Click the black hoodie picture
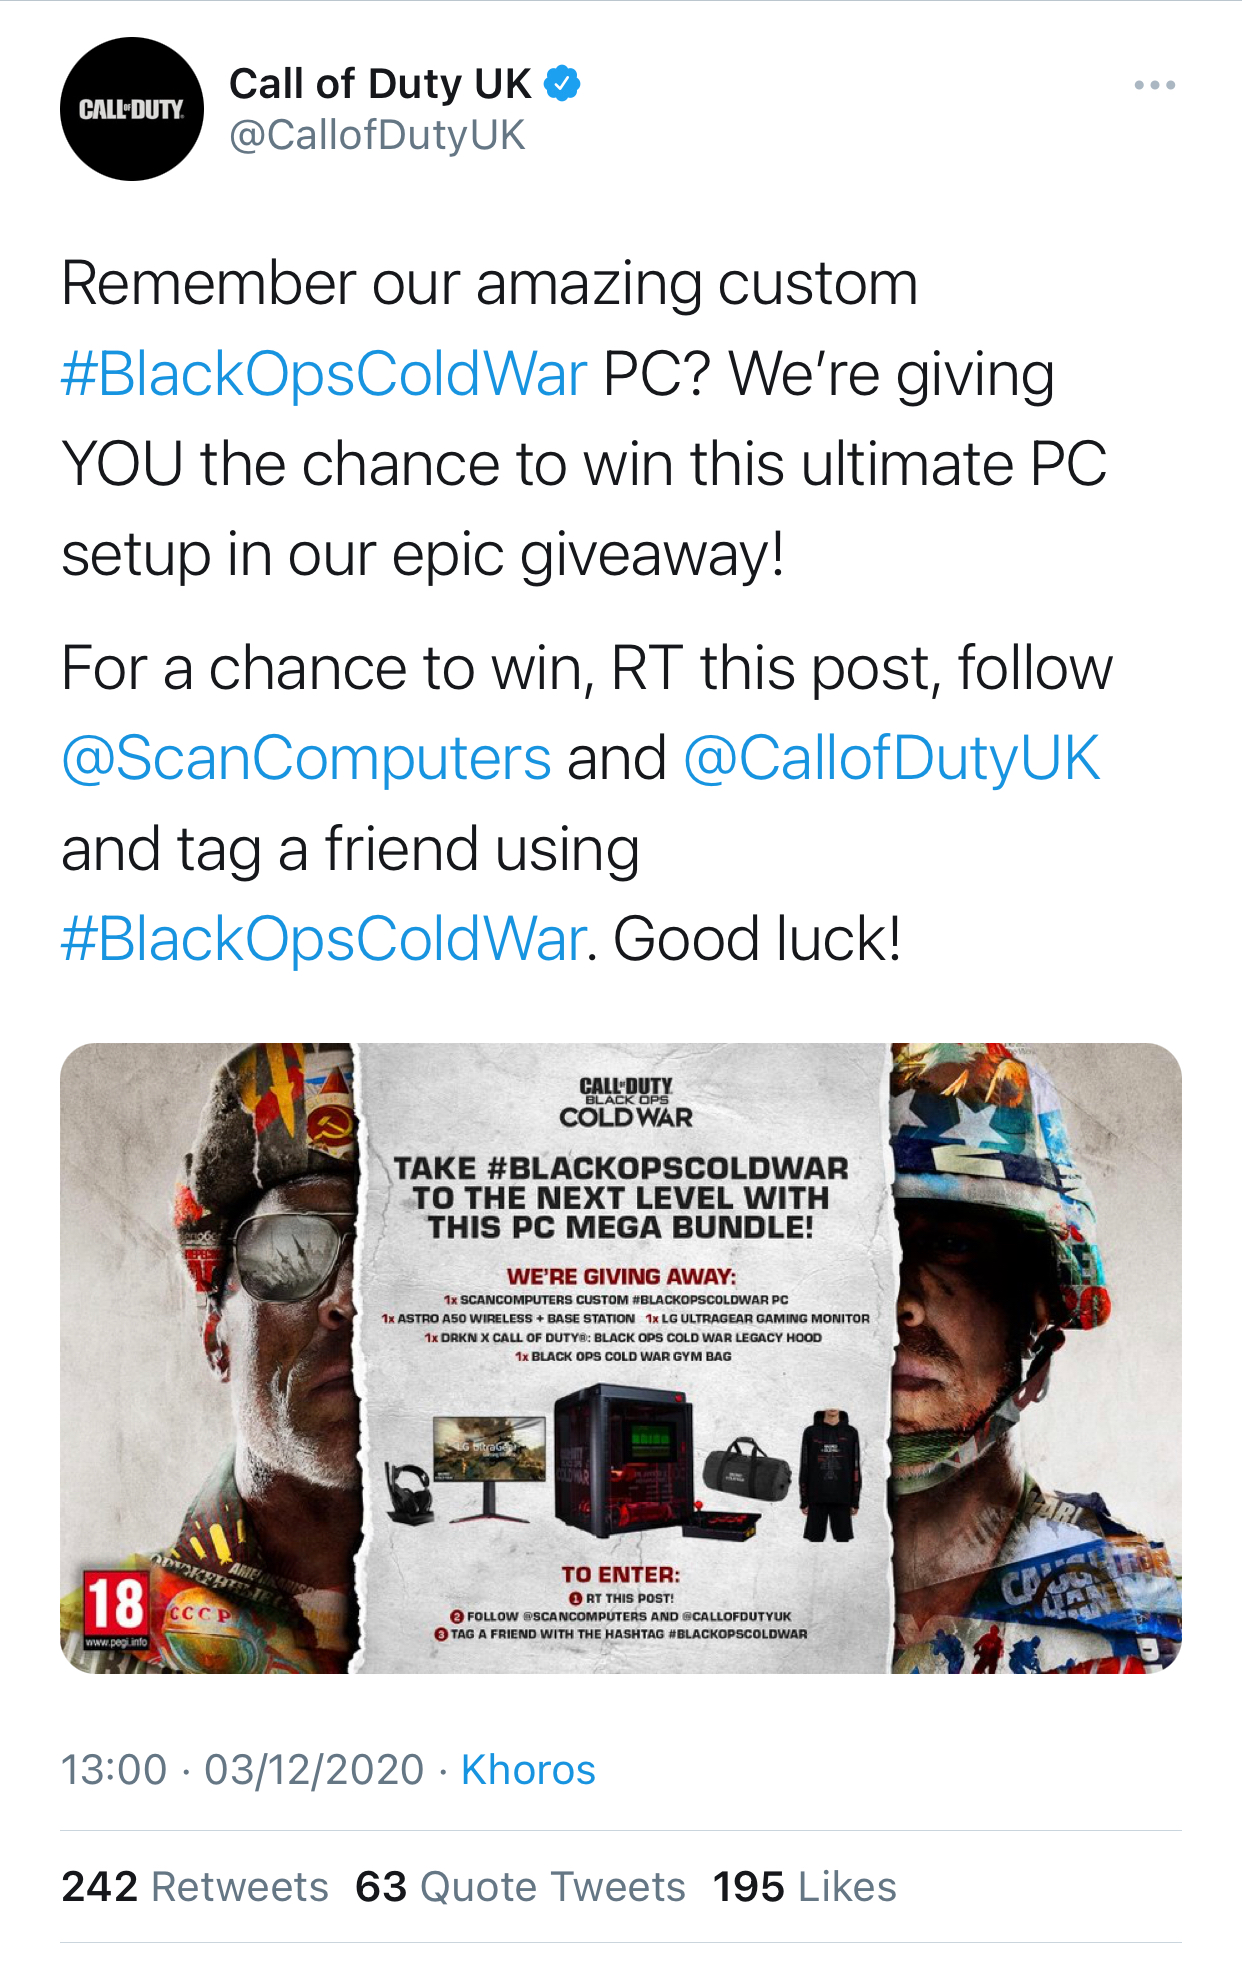 pos(830,1475)
